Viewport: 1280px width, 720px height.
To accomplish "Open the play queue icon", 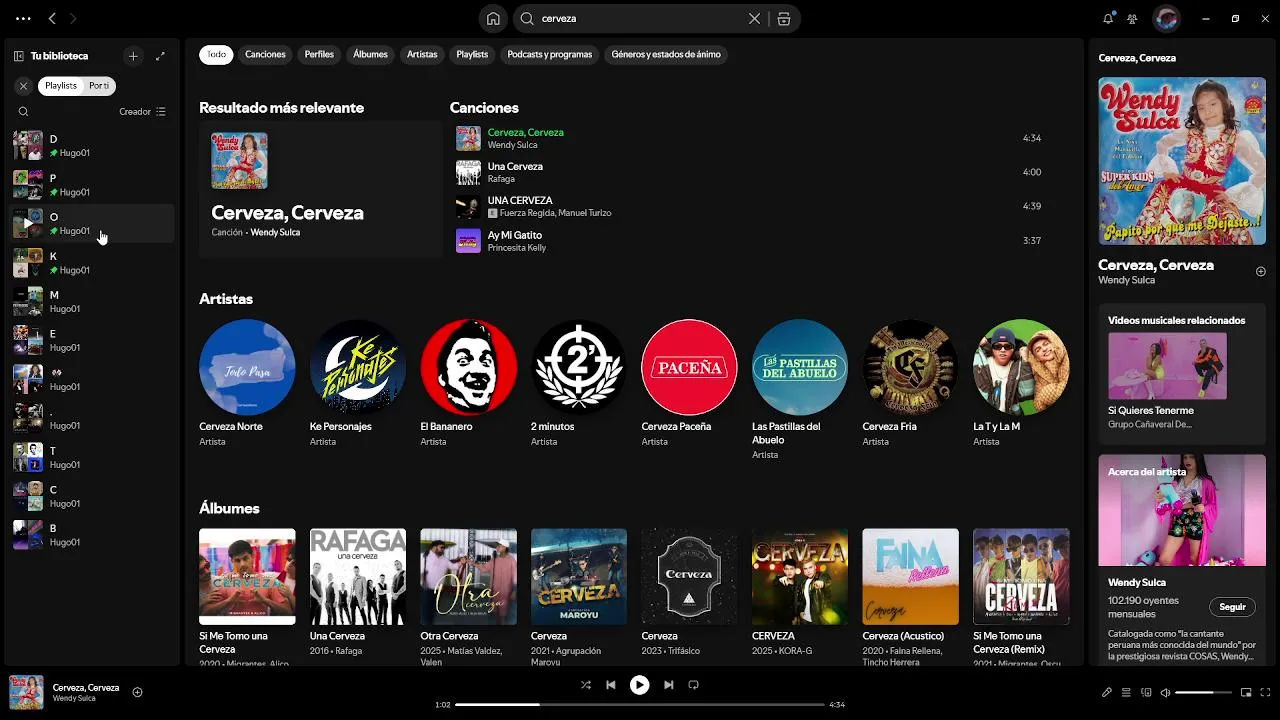I will tap(1126, 692).
